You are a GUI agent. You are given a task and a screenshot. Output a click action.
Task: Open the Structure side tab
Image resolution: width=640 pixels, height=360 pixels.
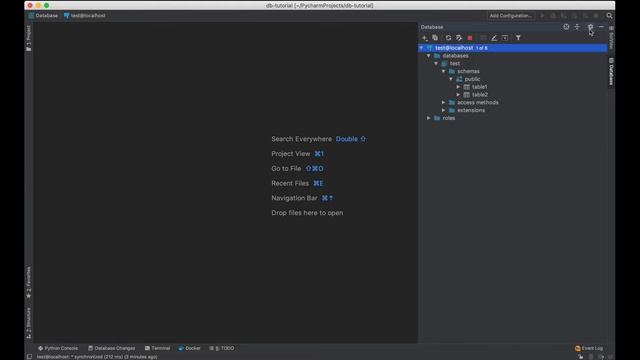(29, 323)
